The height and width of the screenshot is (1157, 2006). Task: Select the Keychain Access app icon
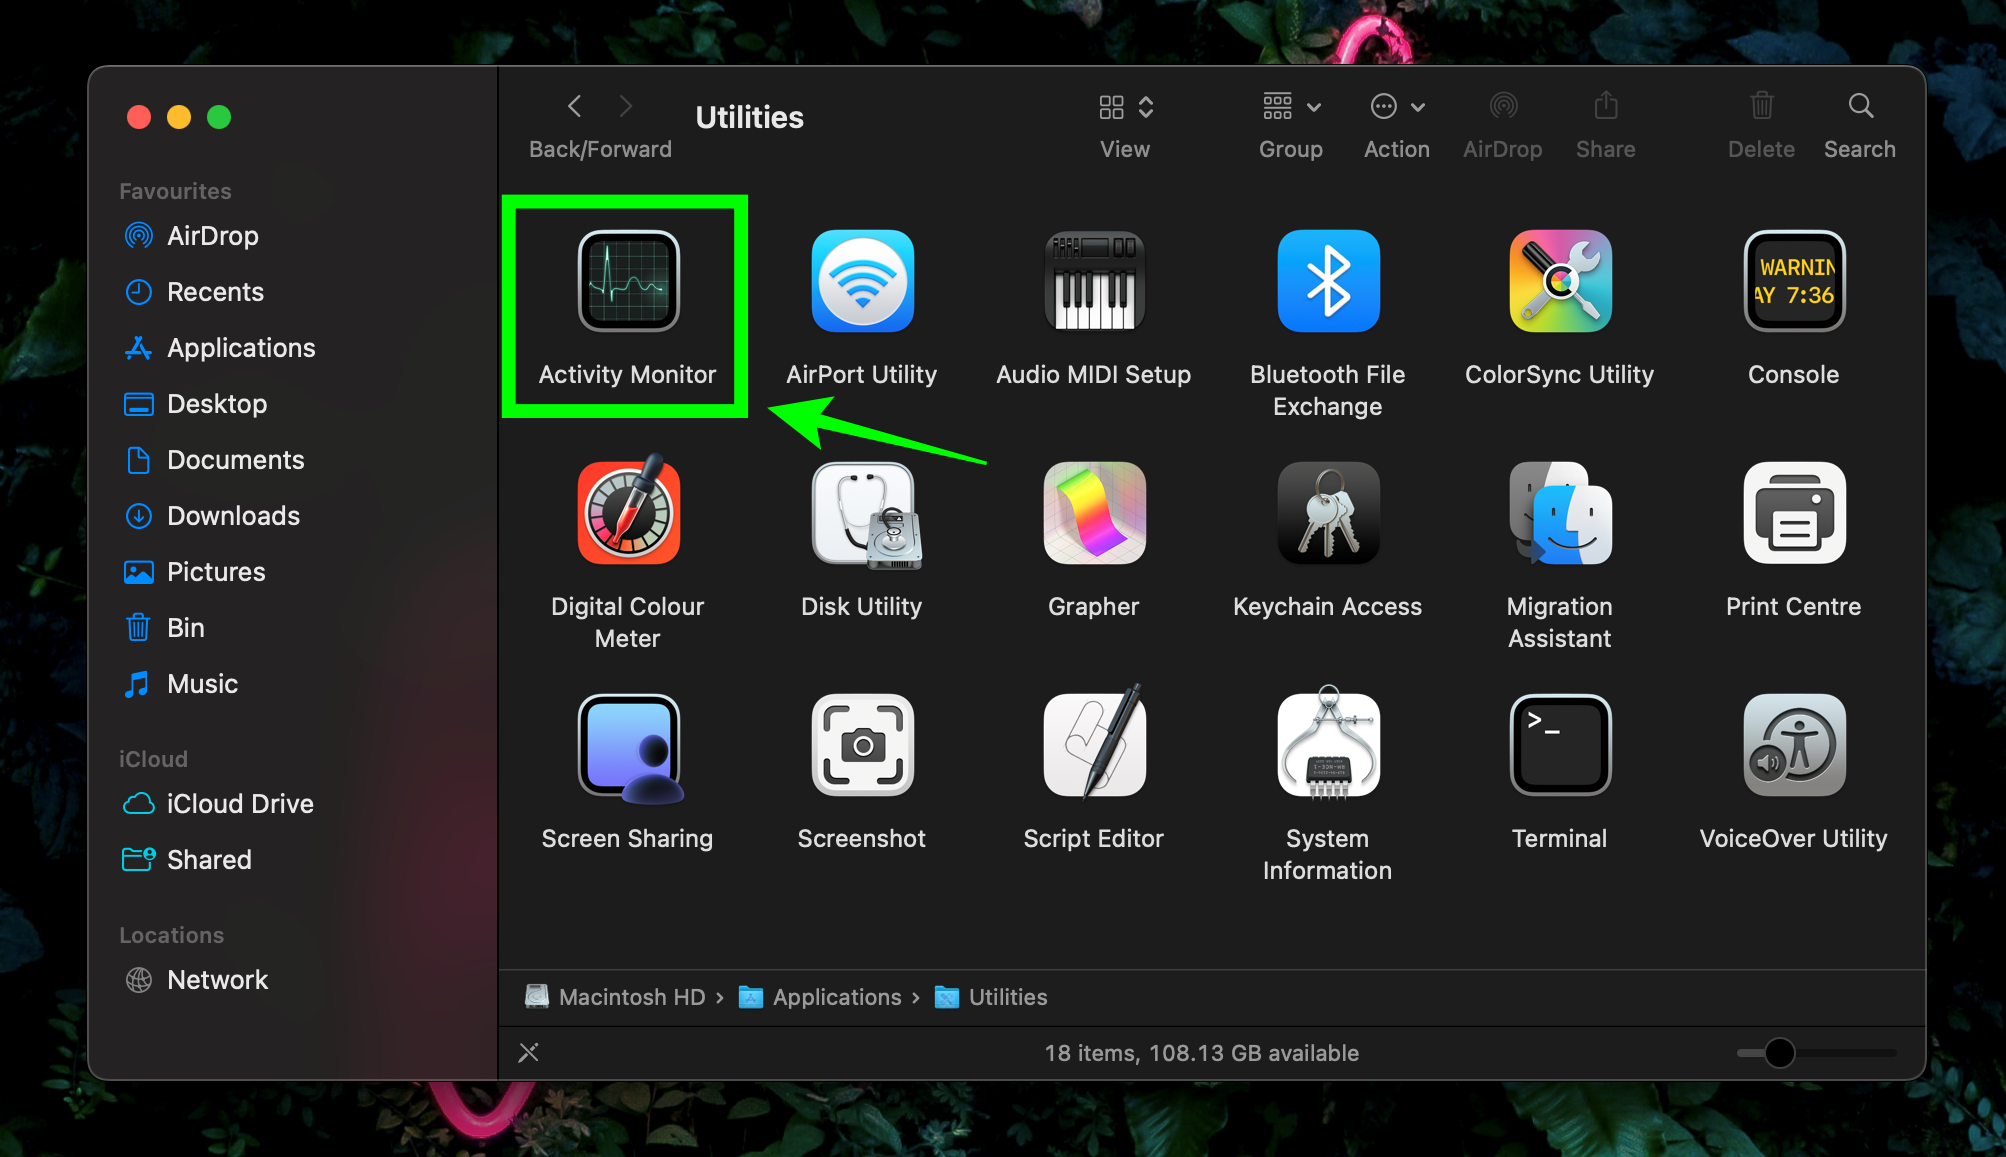(1328, 513)
